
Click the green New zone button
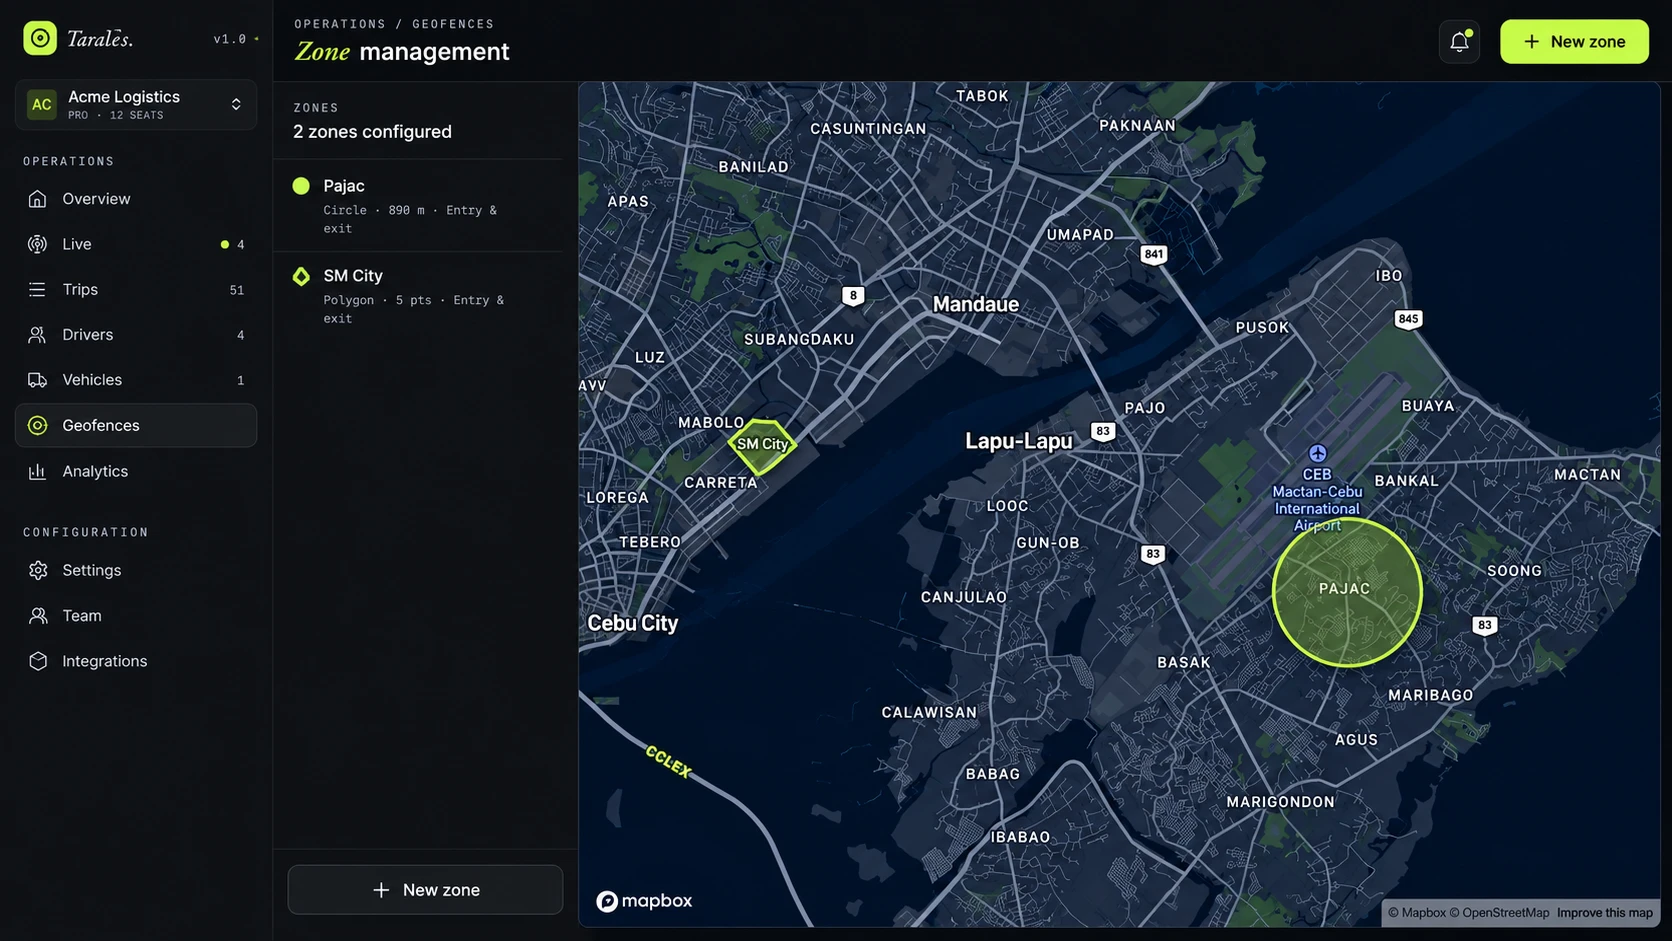click(x=1574, y=41)
